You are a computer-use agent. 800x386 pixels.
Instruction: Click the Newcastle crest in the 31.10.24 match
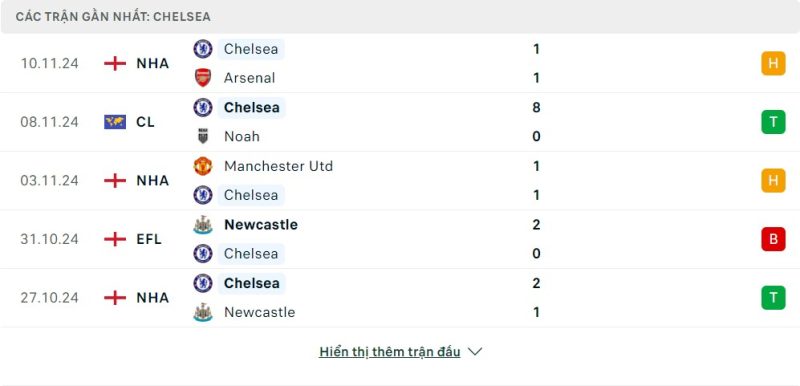tap(203, 224)
